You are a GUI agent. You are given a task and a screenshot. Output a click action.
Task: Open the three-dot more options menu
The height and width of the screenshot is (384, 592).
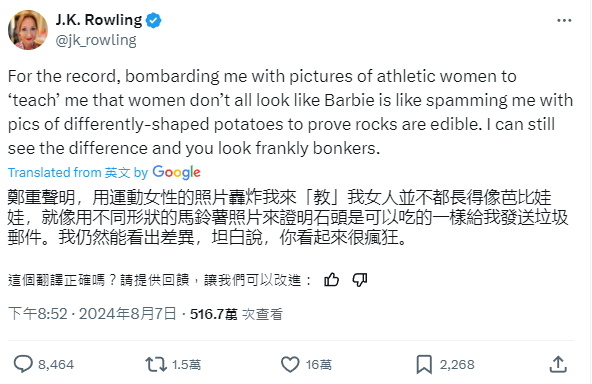click(x=564, y=20)
